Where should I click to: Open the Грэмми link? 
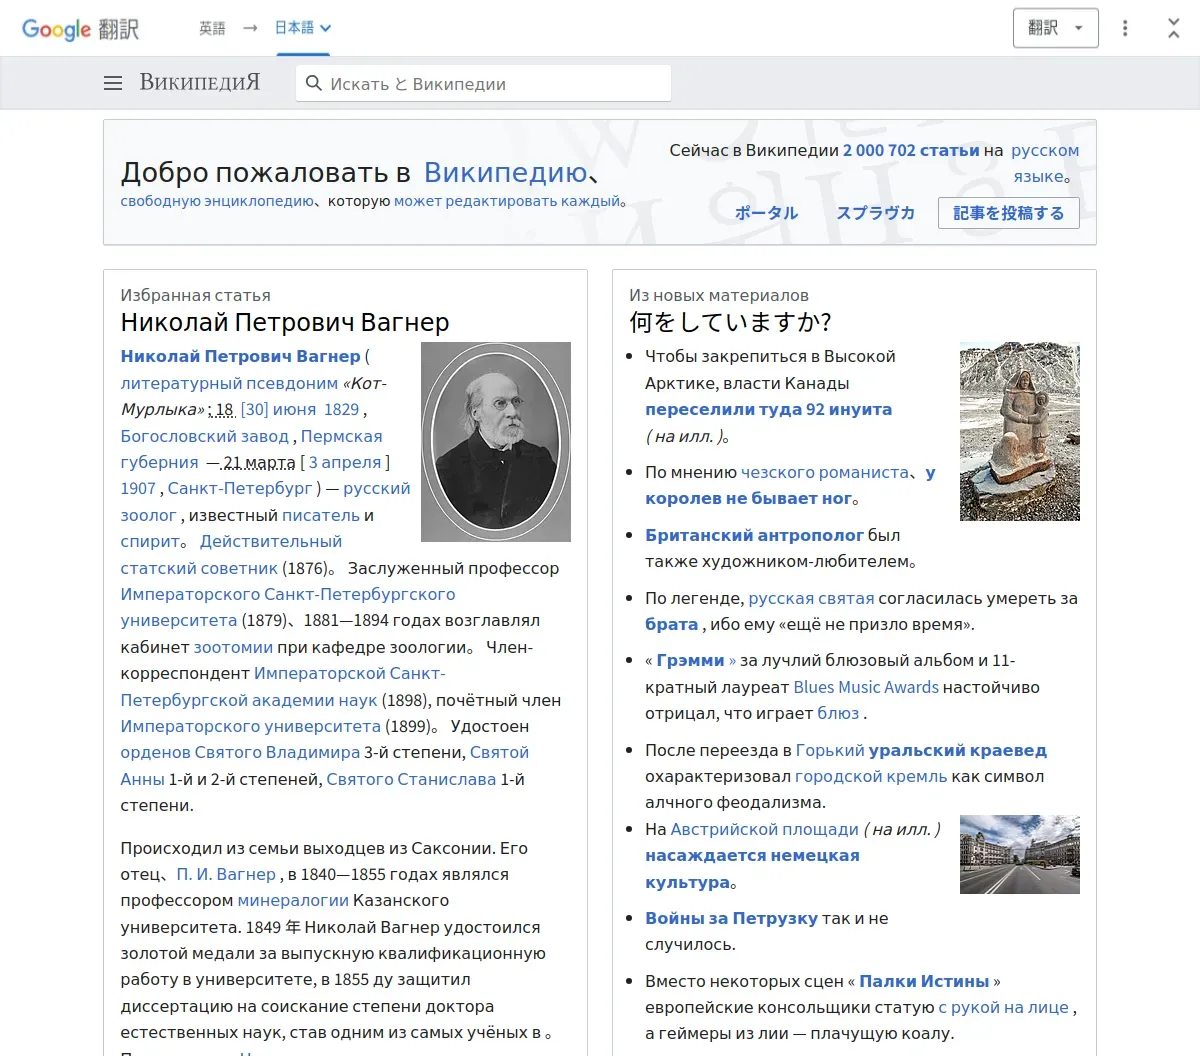[x=690, y=660]
